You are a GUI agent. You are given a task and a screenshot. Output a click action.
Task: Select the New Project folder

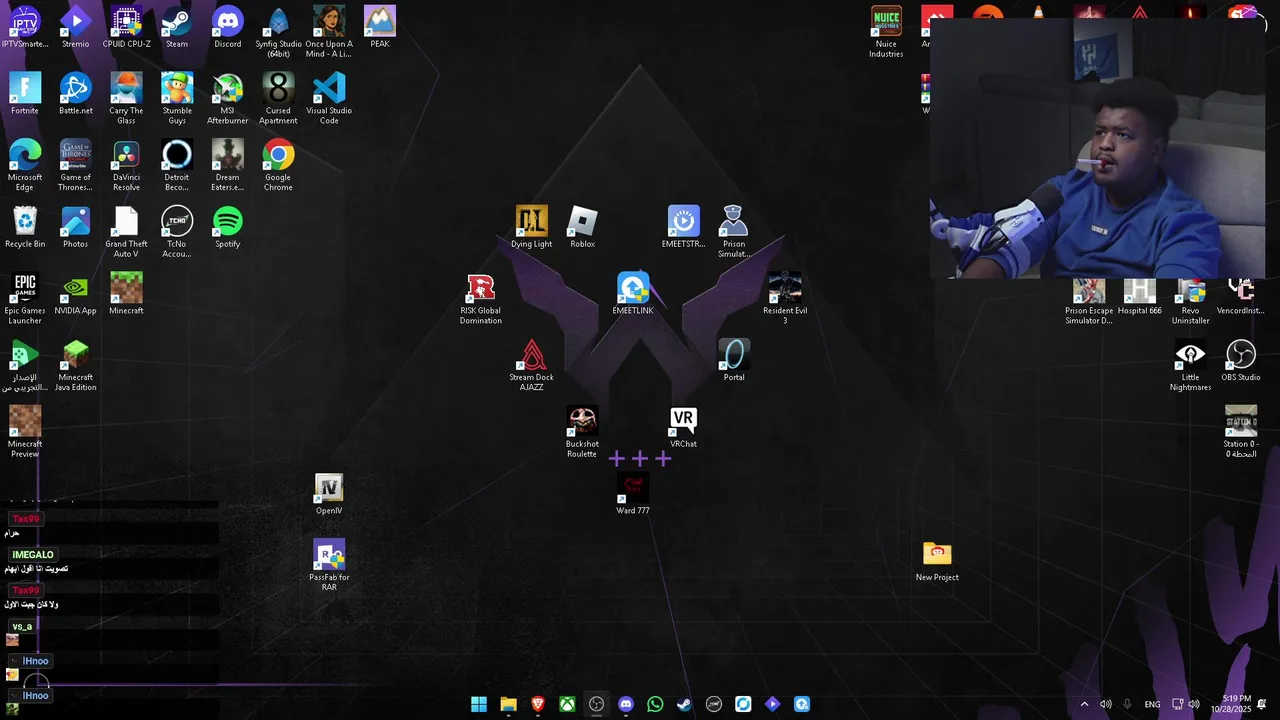[x=937, y=561]
